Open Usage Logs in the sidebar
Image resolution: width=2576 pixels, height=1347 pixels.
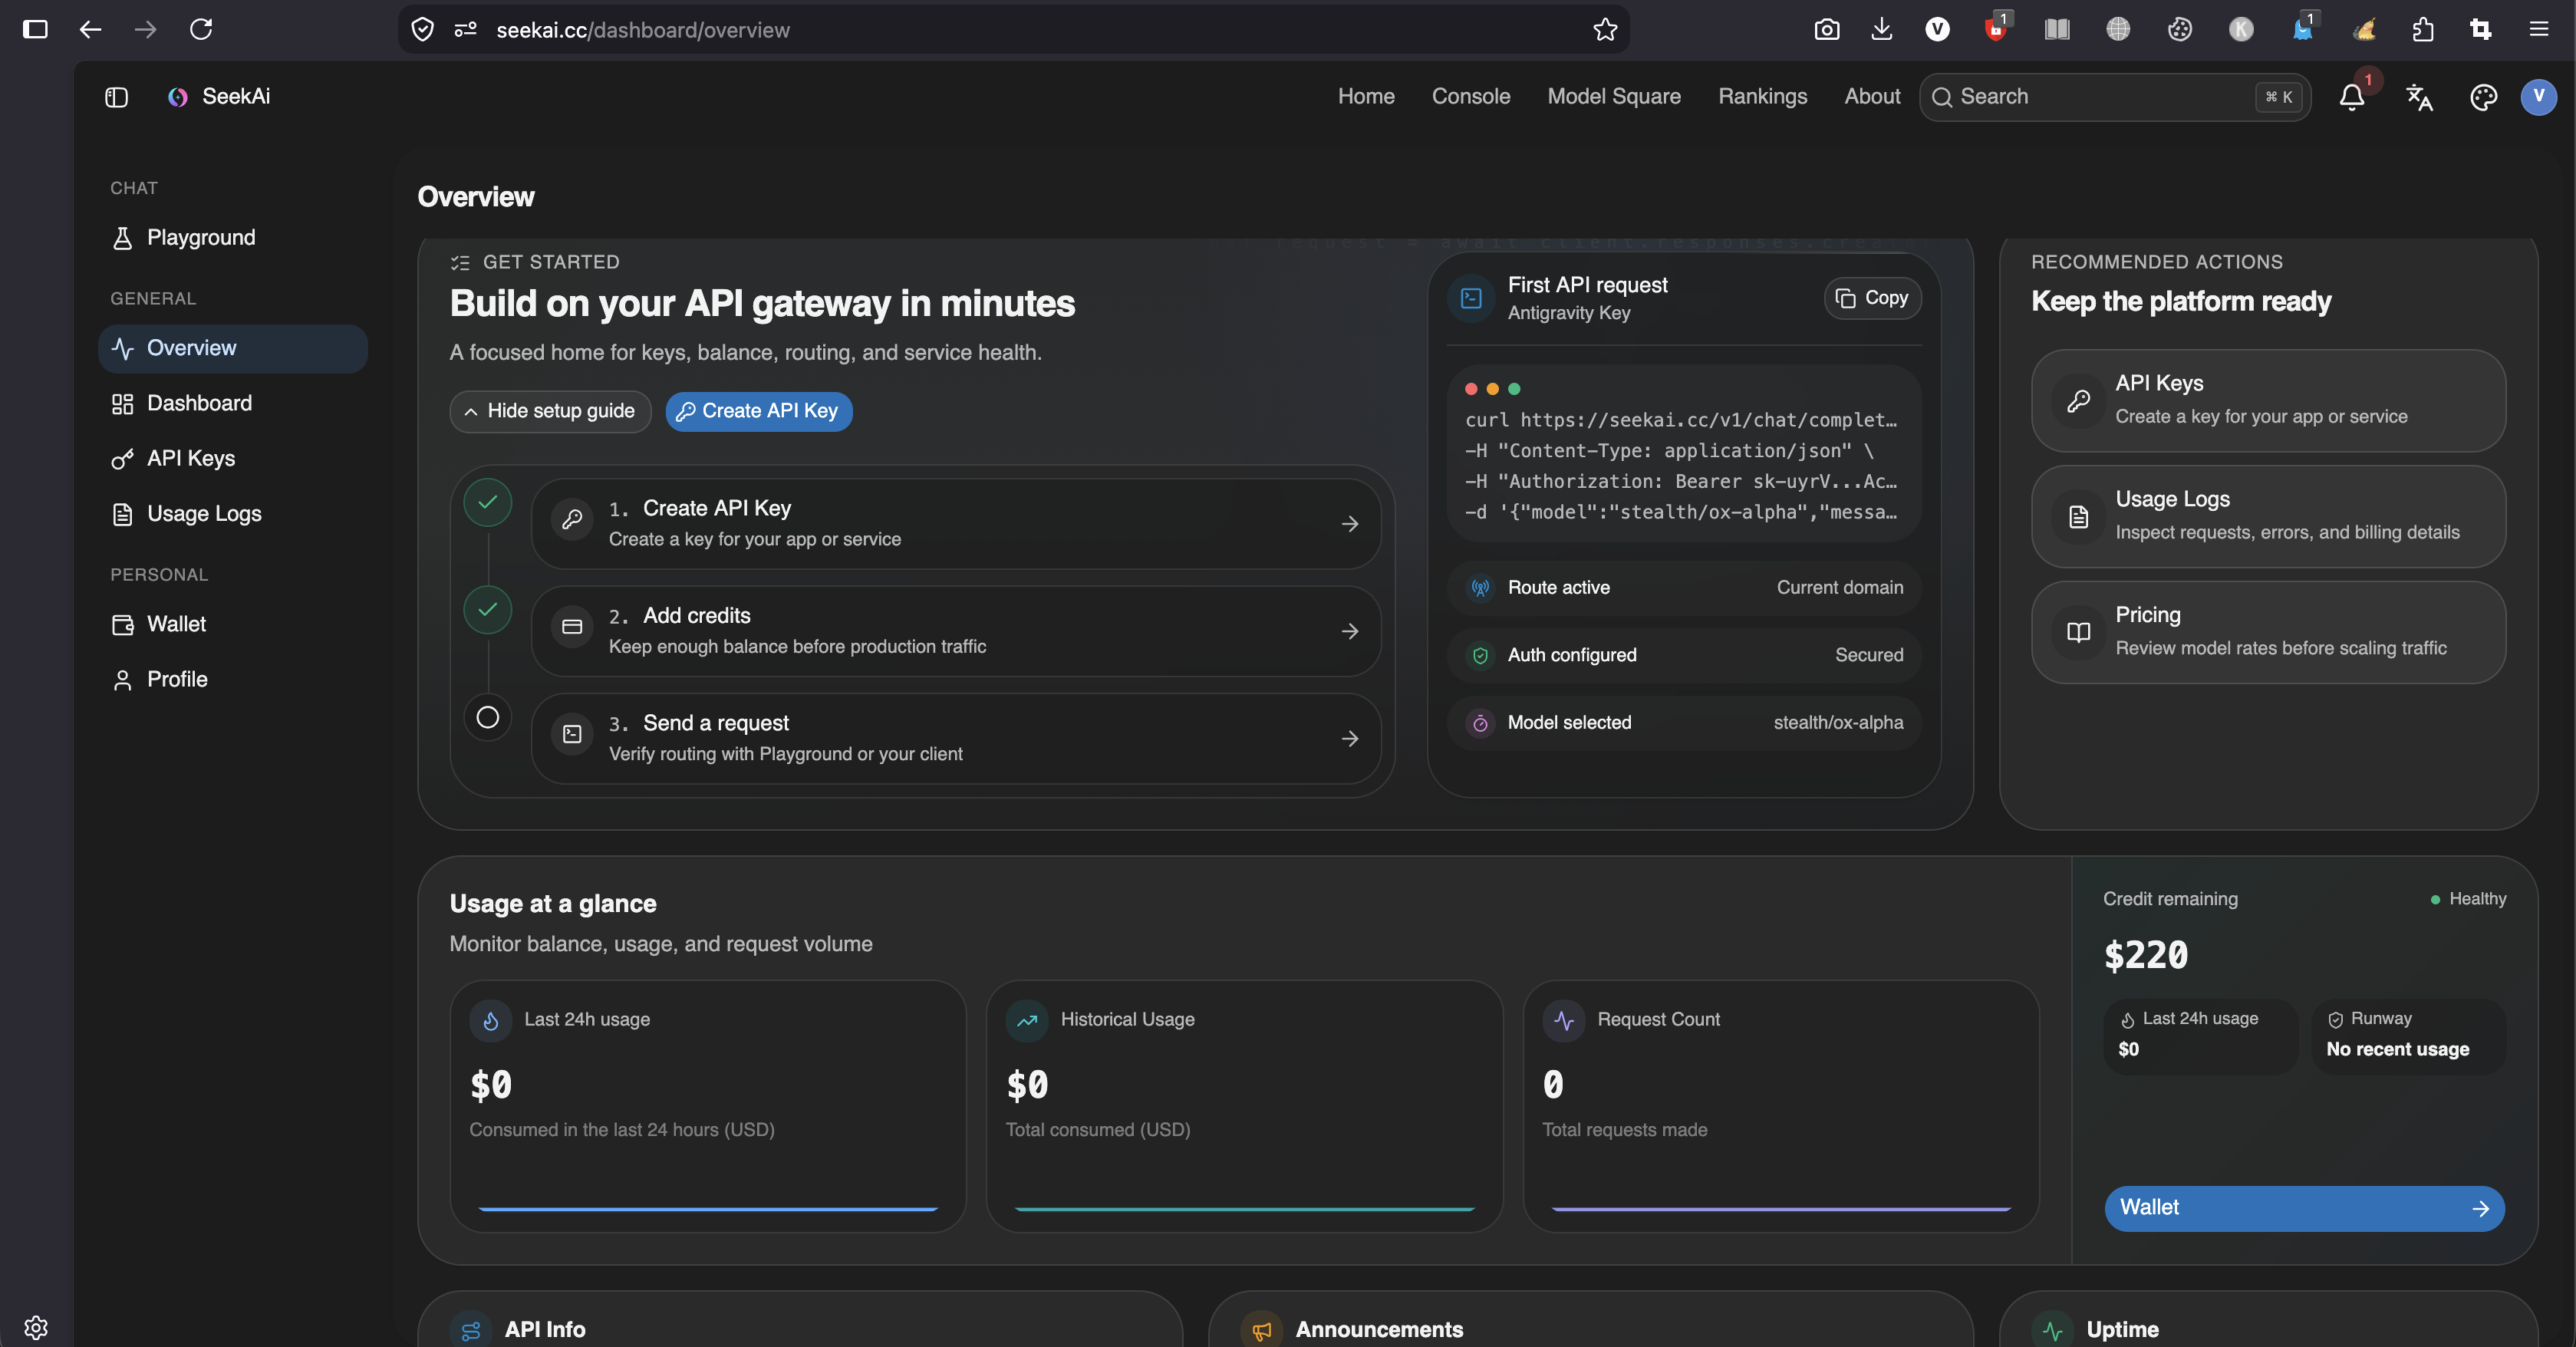click(233, 514)
